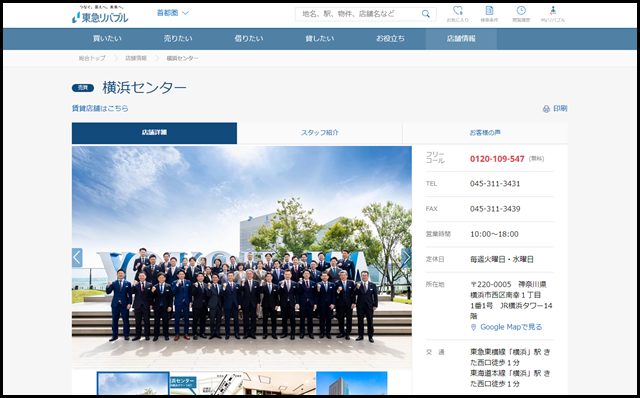Image resolution: width=640 pixels, height=398 pixels.
Task: Show the next photo with right arrow
Action: pos(406,258)
